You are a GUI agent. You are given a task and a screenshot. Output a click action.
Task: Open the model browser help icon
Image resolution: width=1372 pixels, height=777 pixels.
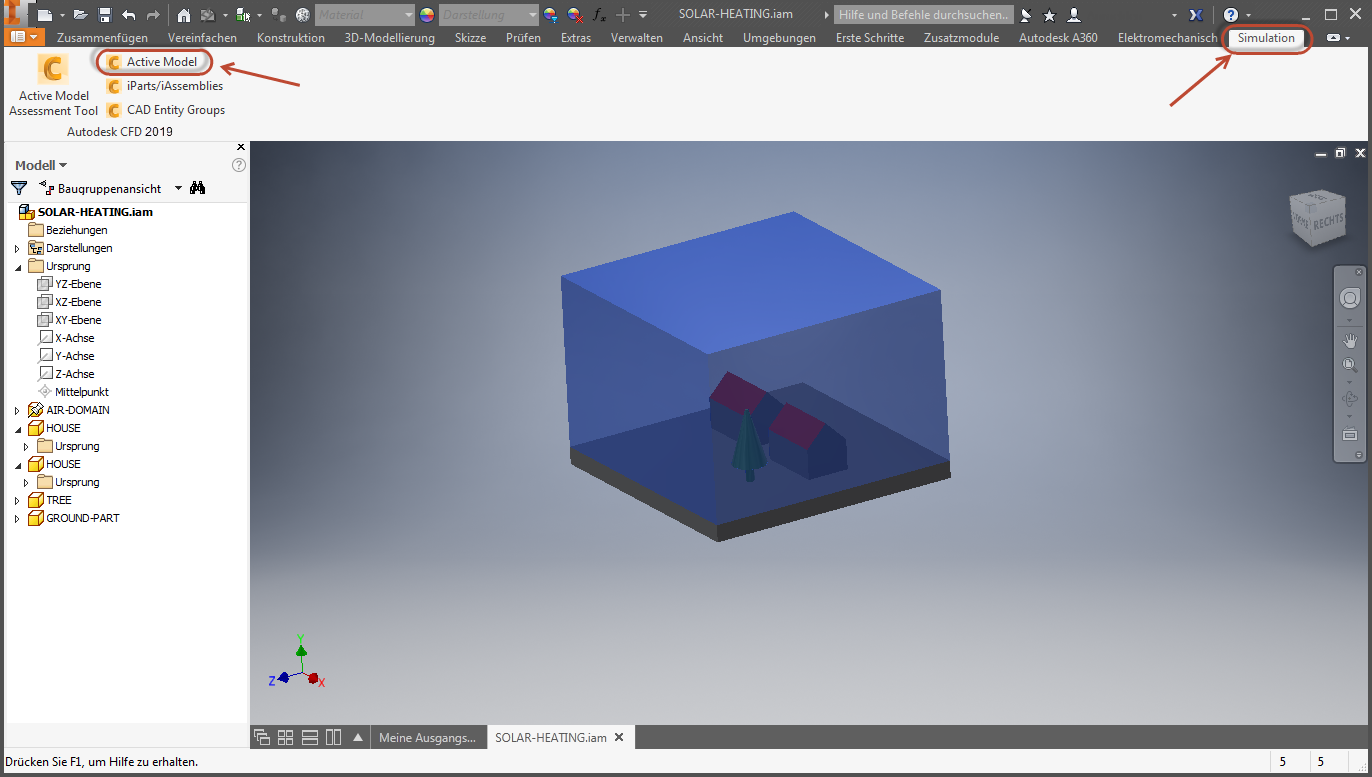point(239,165)
